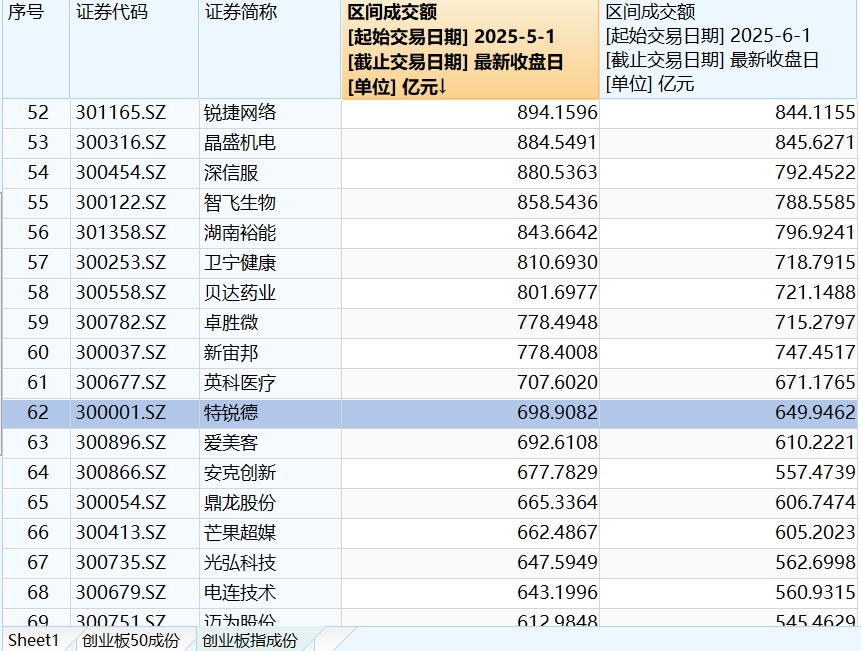Click the 证券简称 column header
Image resolution: width=861 pixels, height=651 pixels.
tap(270, 49)
